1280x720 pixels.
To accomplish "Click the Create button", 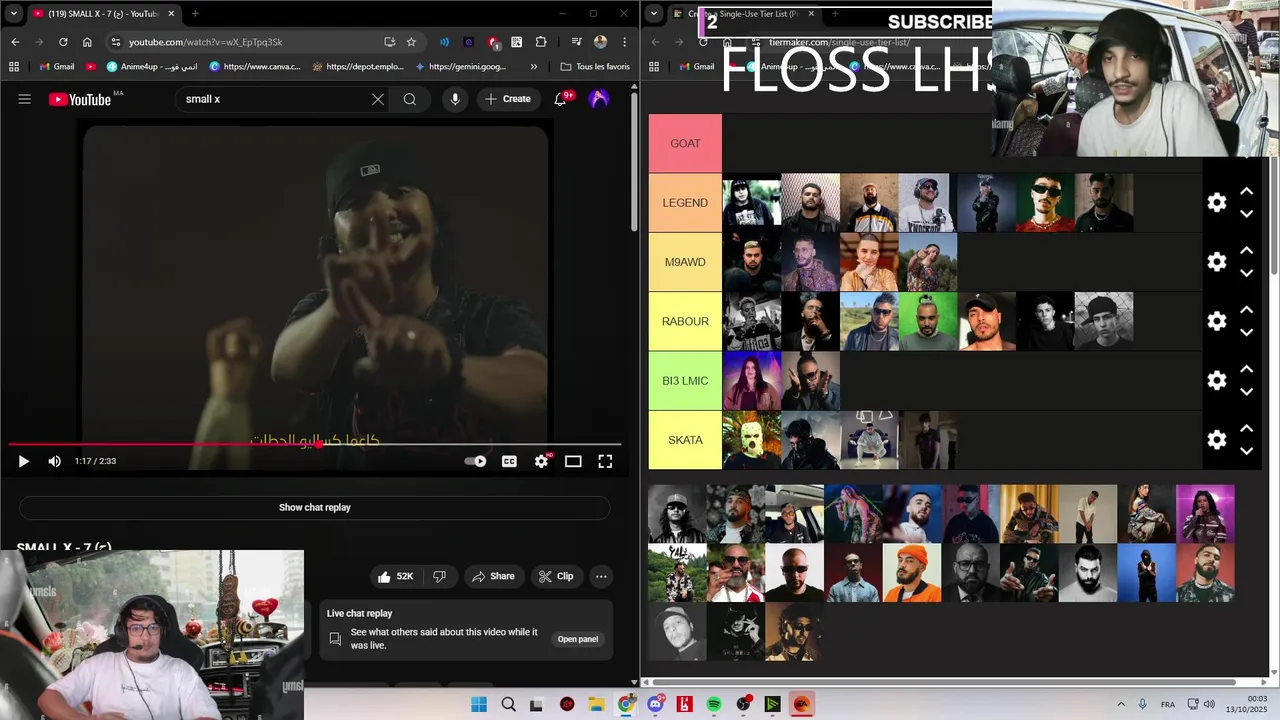I will click(508, 99).
